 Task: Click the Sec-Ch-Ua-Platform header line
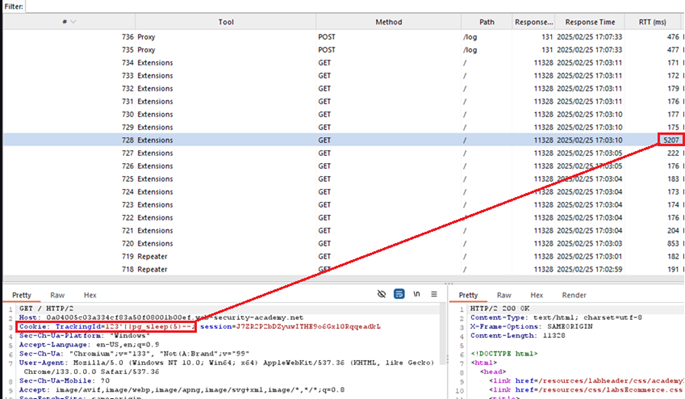click(x=84, y=336)
